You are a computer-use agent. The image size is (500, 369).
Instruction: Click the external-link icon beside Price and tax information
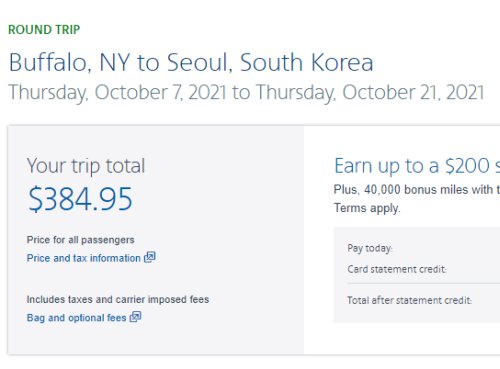tap(150, 257)
